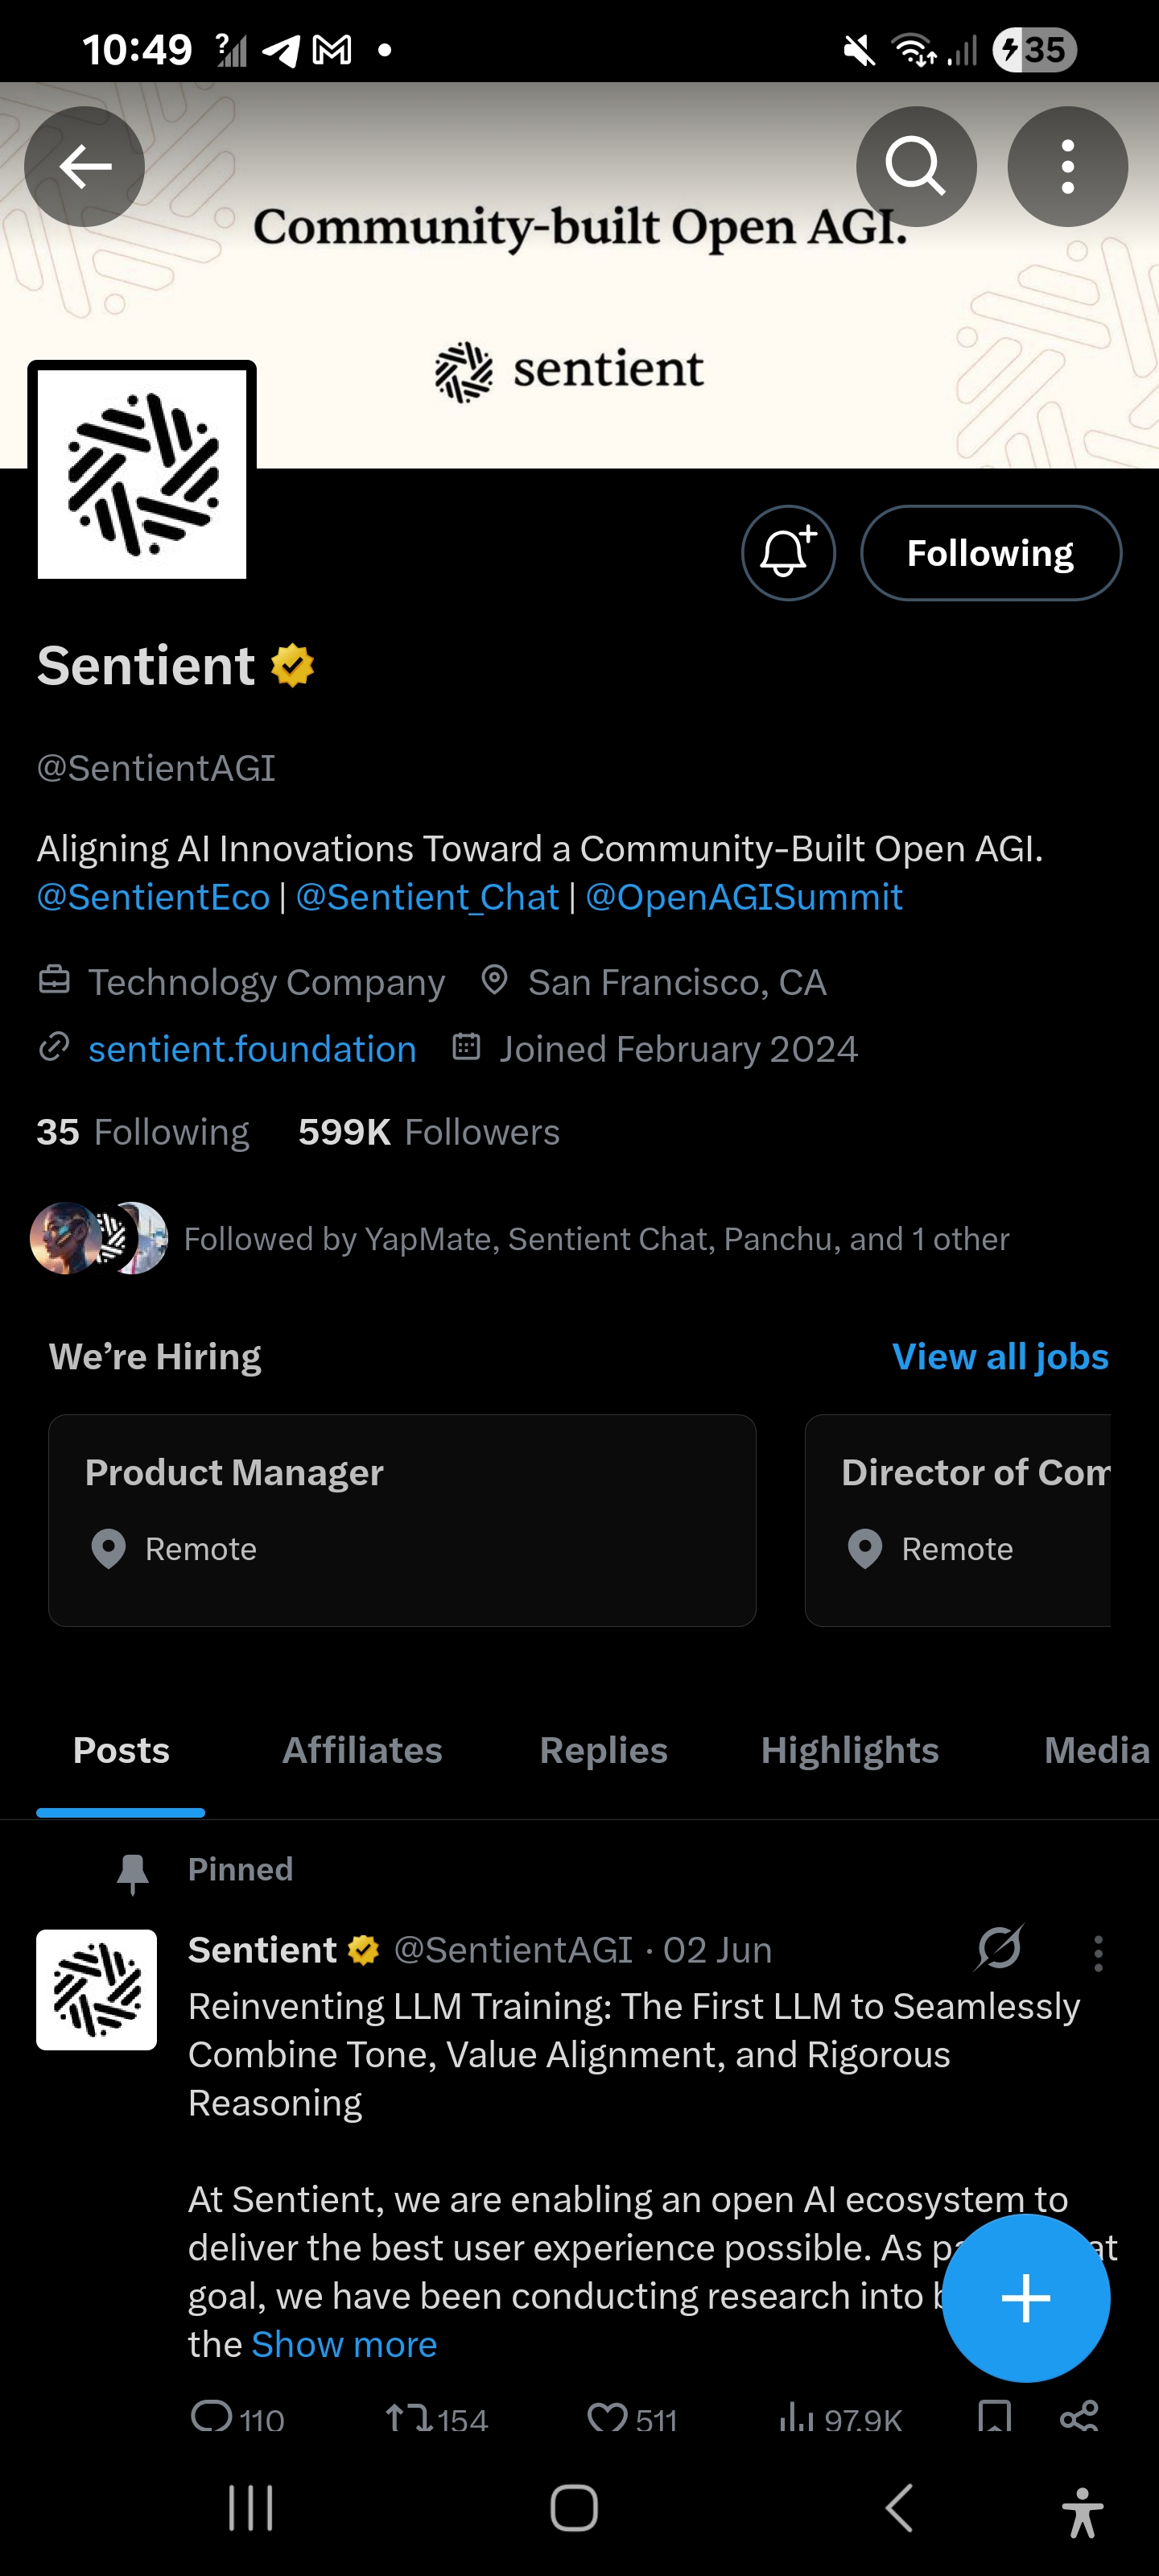View the 599K Followers list
The width and height of the screenshot is (1159, 2576).
click(x=429, y=1132)
